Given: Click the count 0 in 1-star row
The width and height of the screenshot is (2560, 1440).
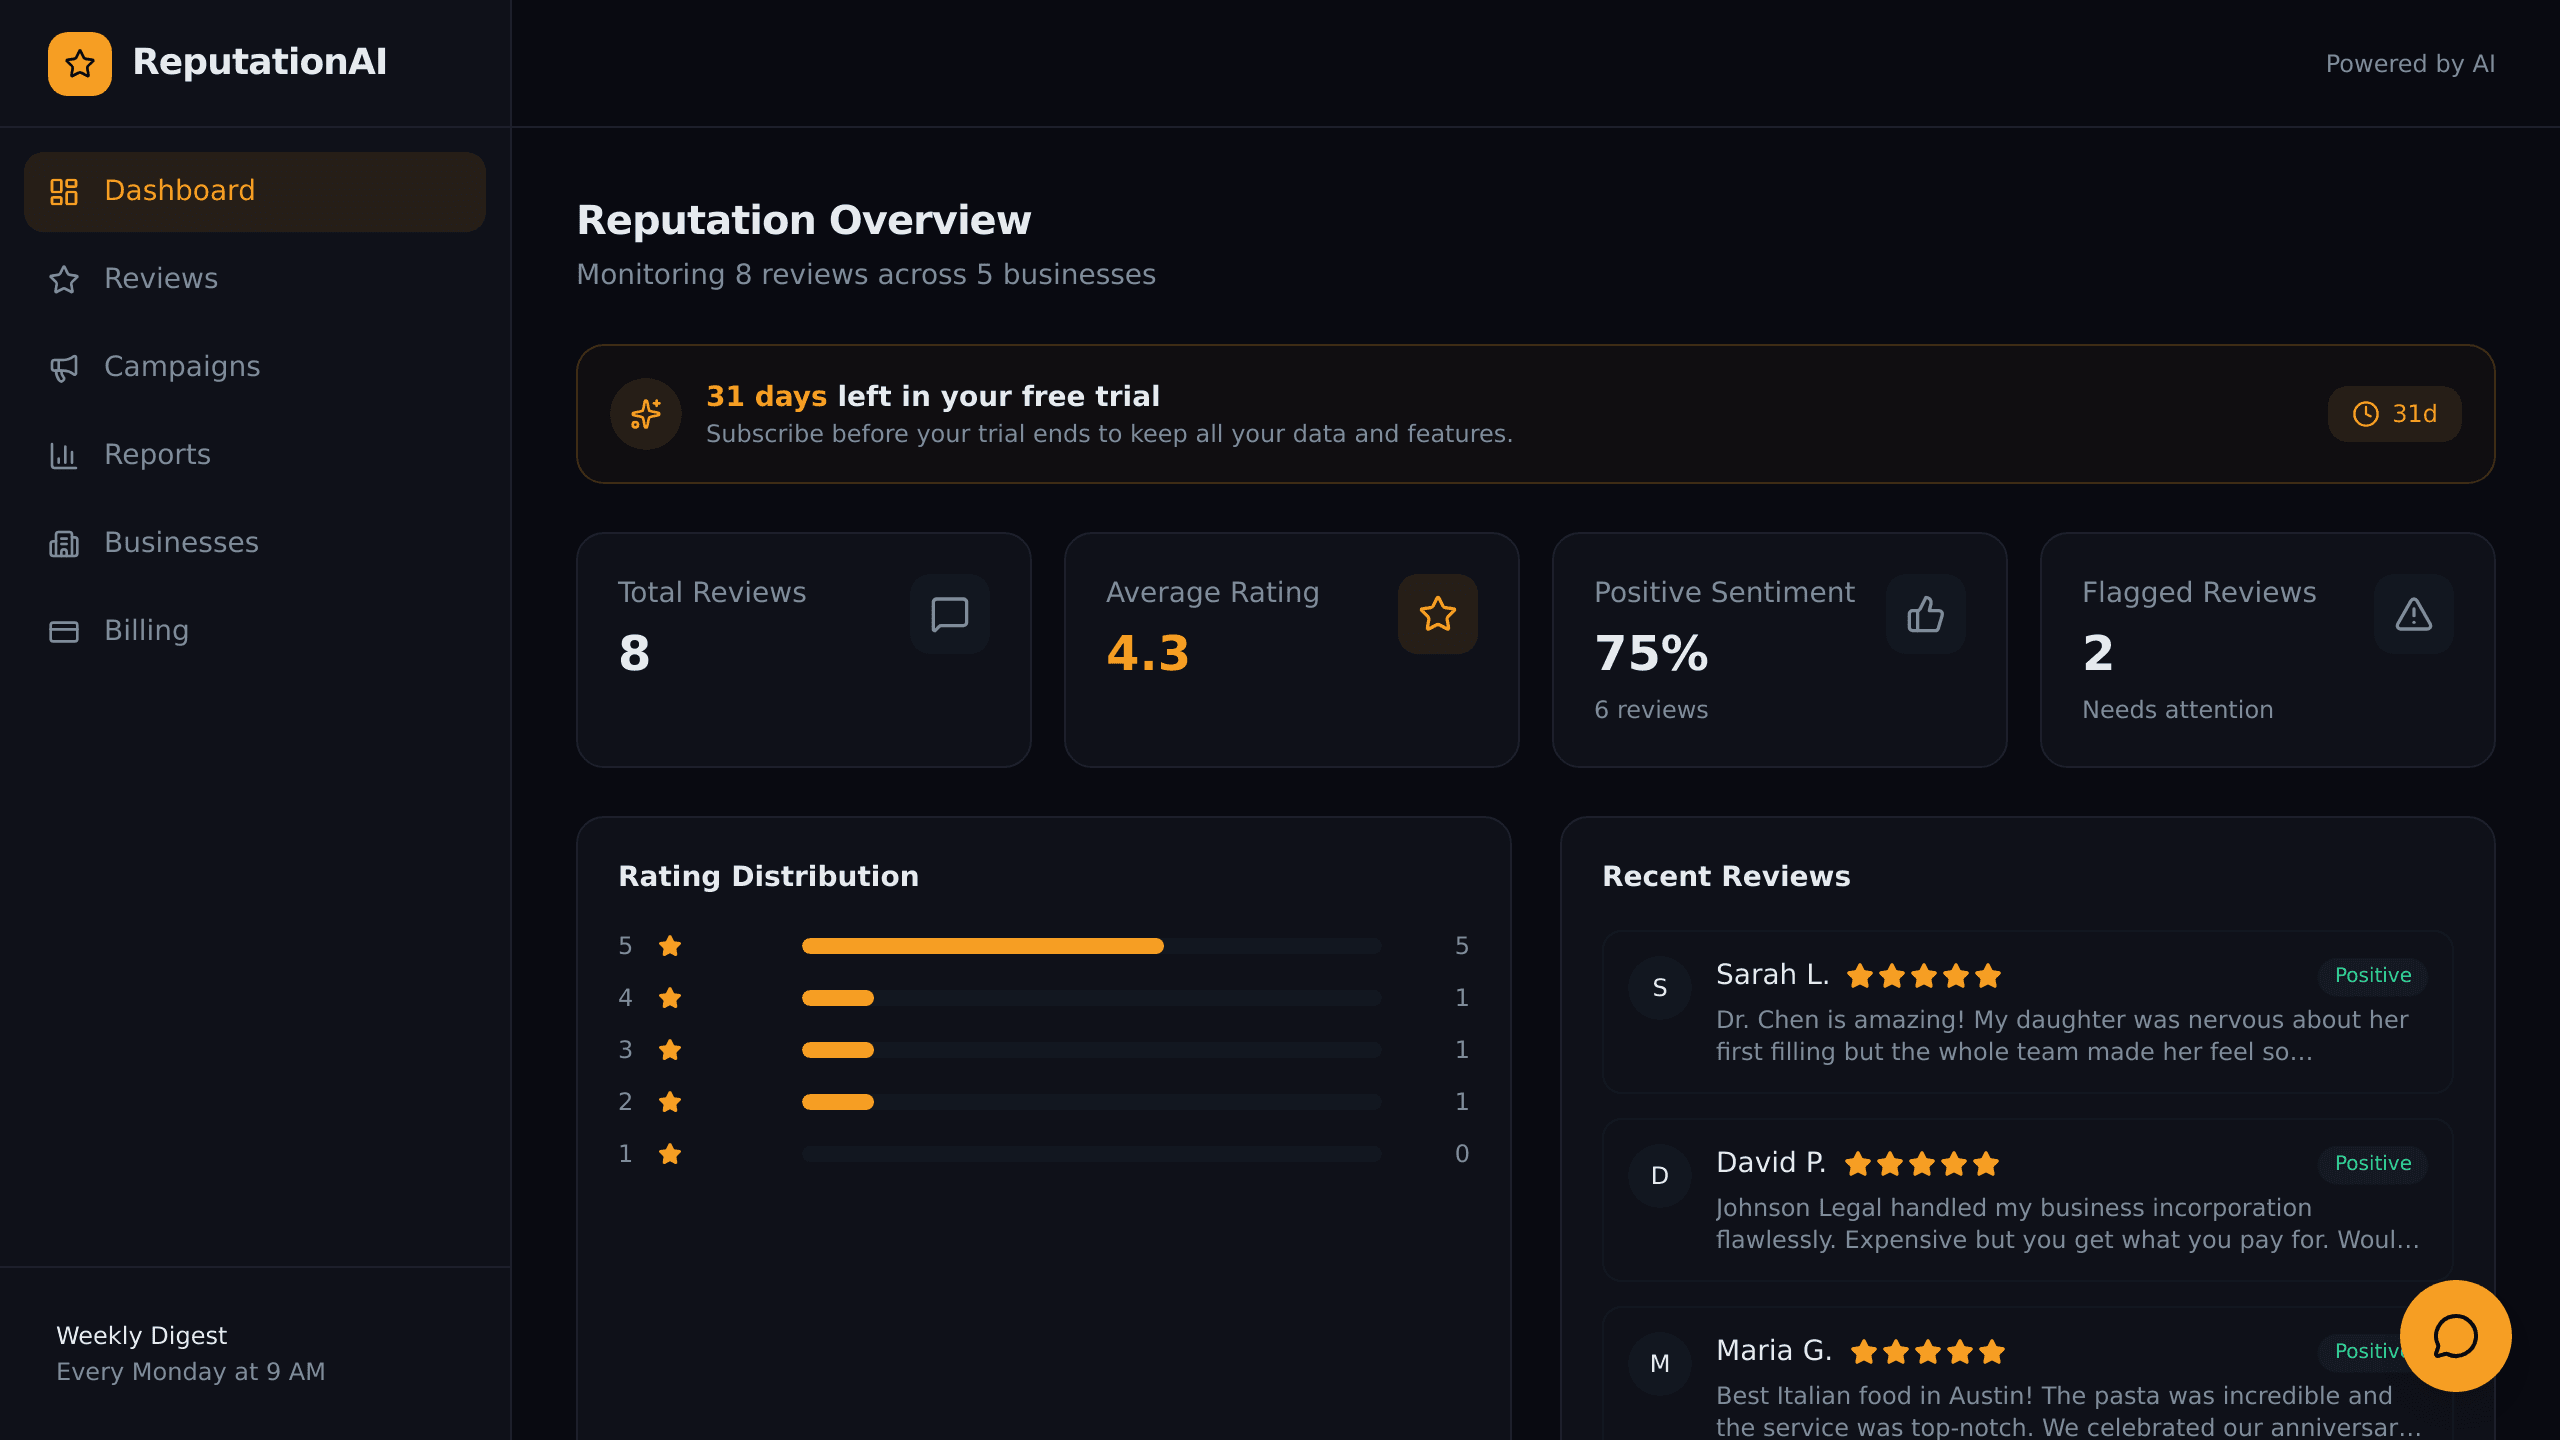Looking at the screenshot, I should pyautogui.click(x=1461, y=1154).
